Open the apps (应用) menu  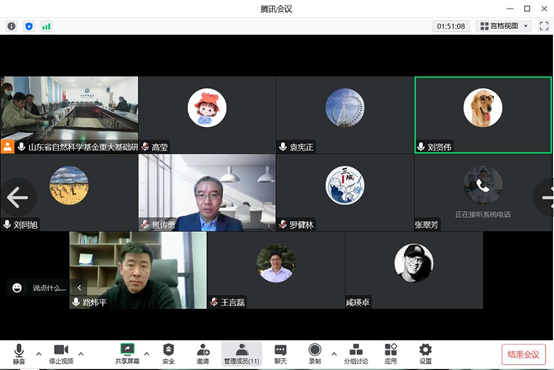click(x=391, y=353)
